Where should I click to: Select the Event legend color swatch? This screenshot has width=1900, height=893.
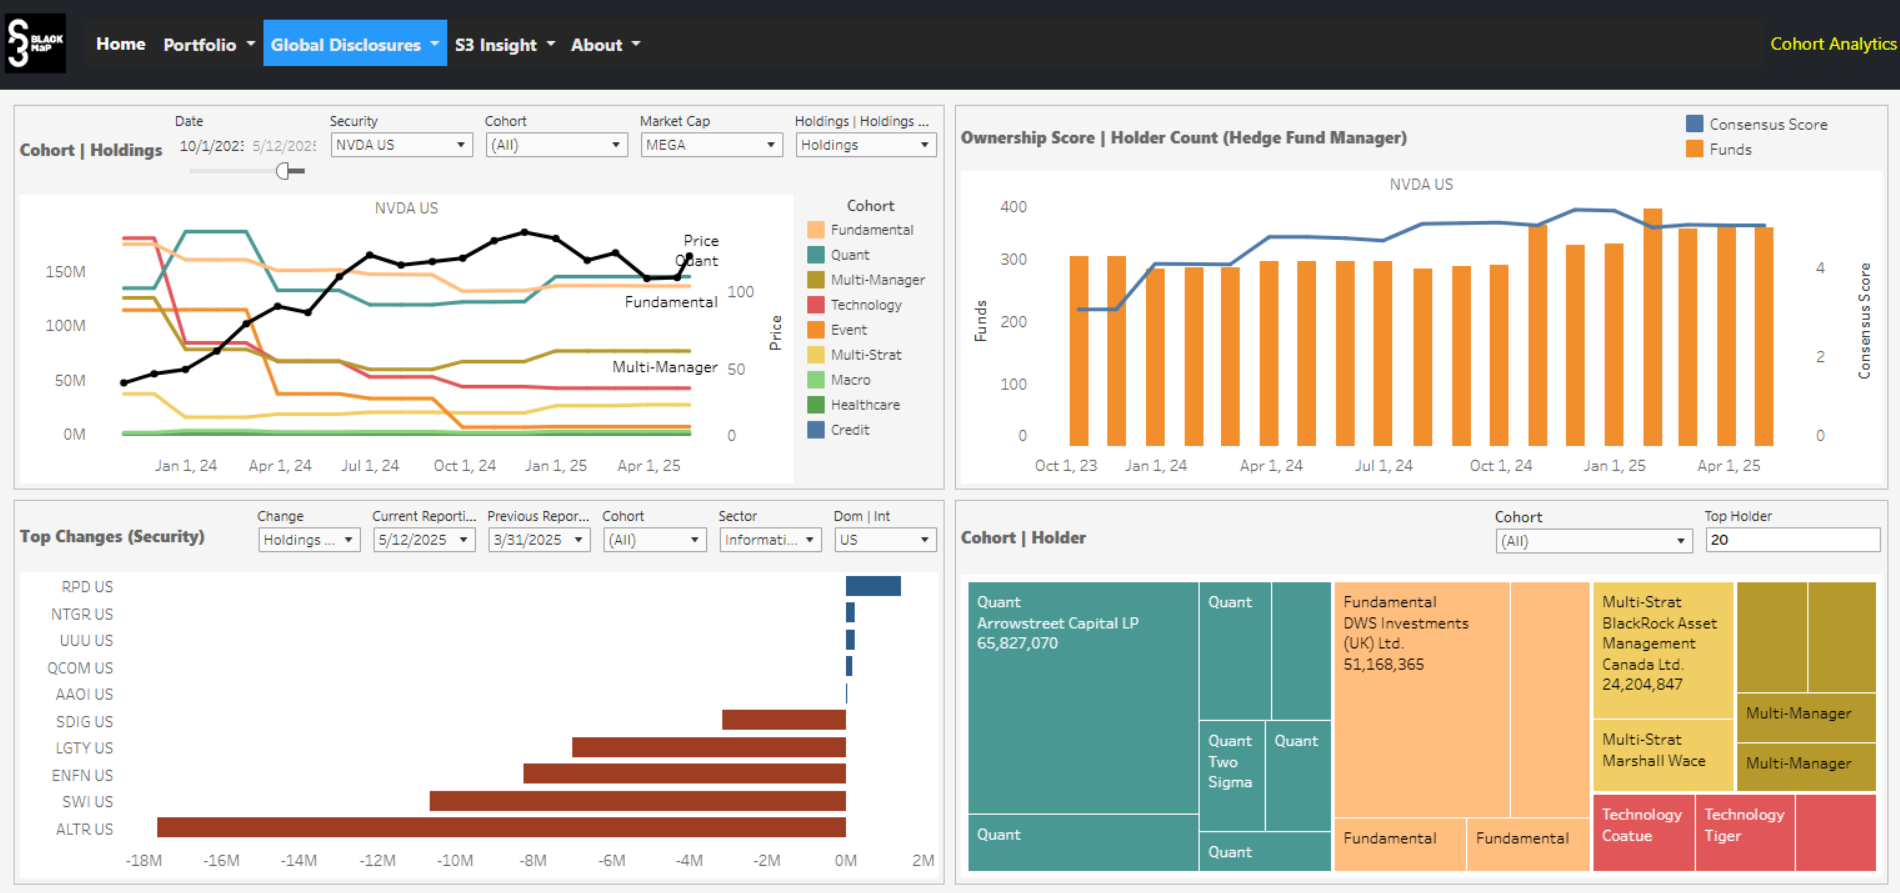[x=816, y=329]
